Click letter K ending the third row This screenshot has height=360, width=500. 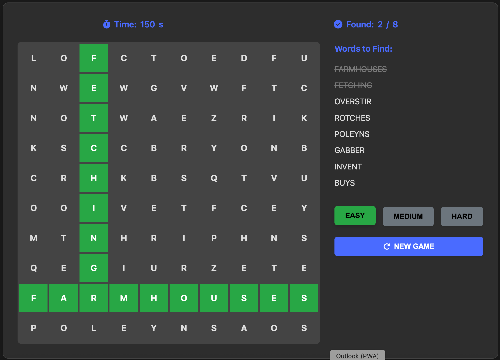pos(304,118)
